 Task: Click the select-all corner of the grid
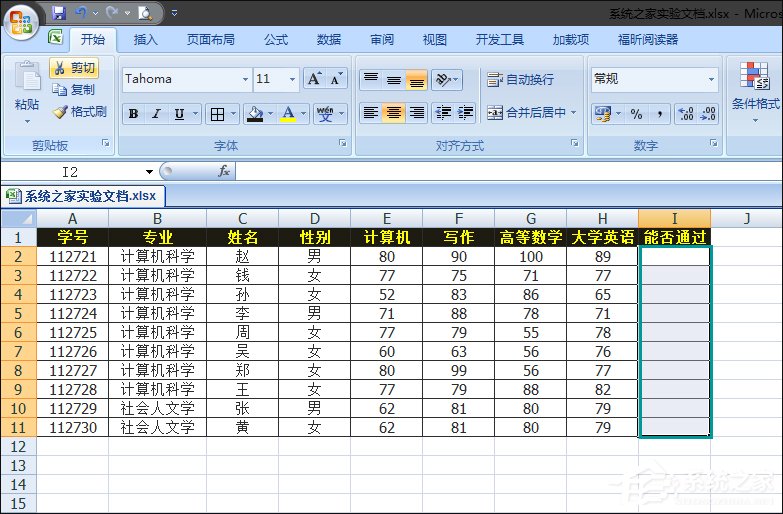click(x=18, y=219)
